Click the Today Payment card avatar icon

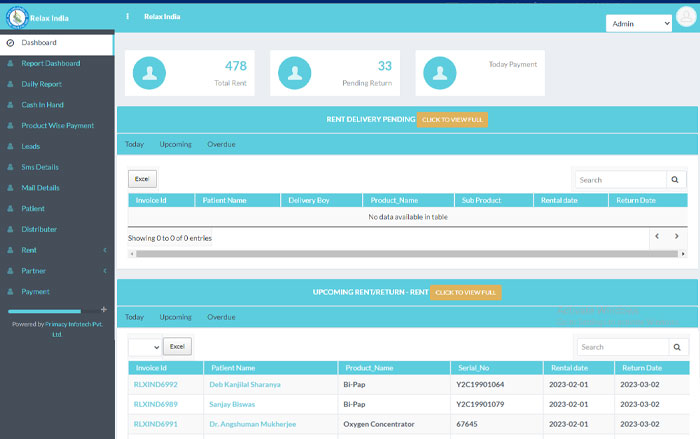point(440,73)
